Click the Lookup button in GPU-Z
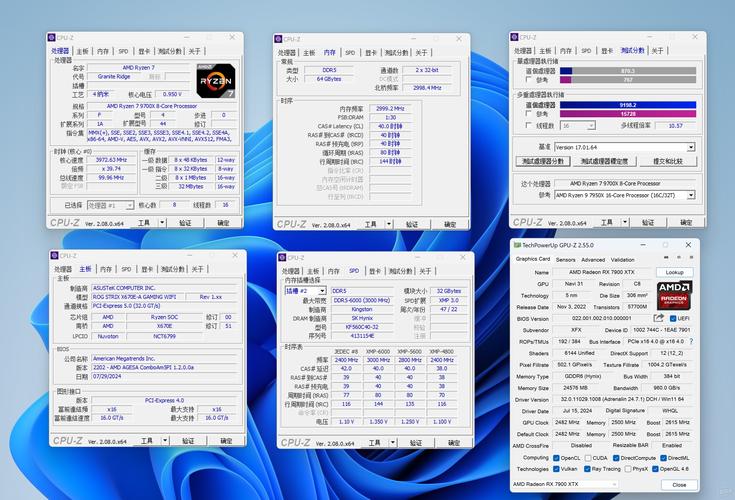735x500 pixels. coord(675,272)
